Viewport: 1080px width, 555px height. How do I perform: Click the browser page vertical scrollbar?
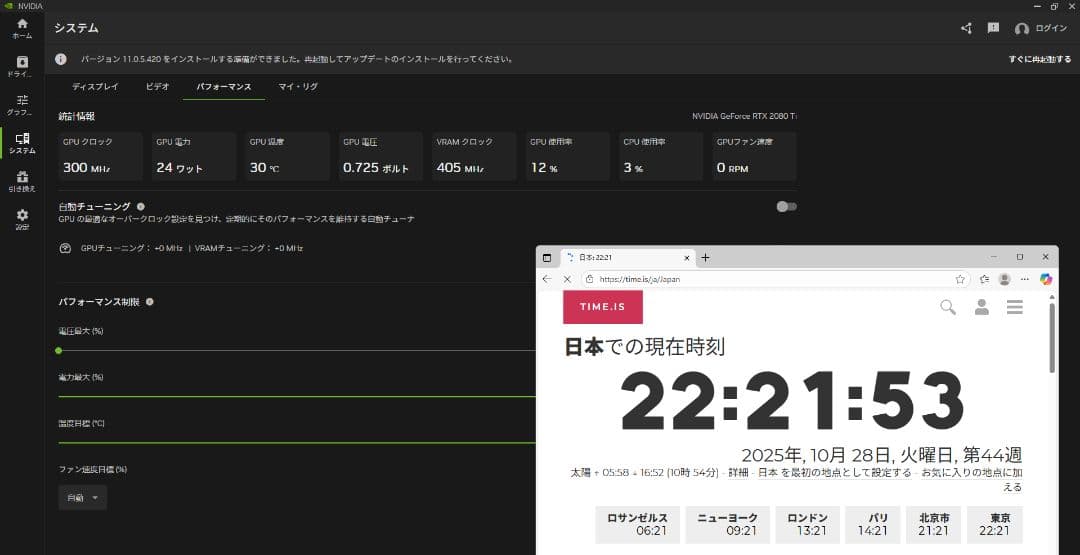point(1052,339)
